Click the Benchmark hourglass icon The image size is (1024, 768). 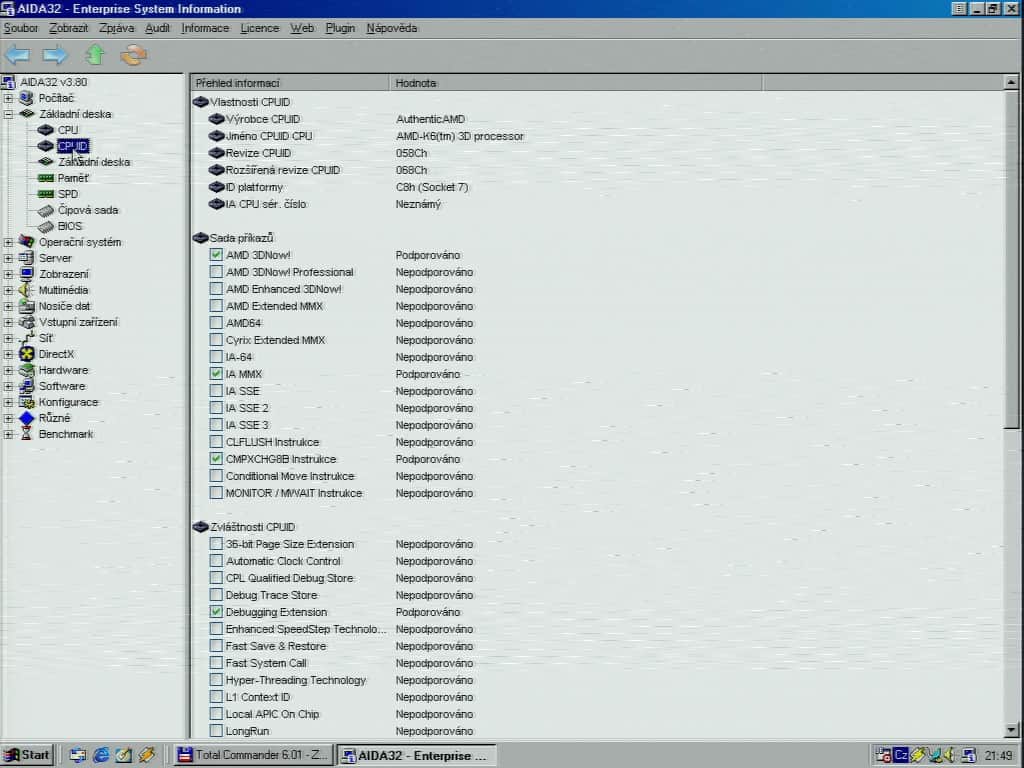click(26, 434)
